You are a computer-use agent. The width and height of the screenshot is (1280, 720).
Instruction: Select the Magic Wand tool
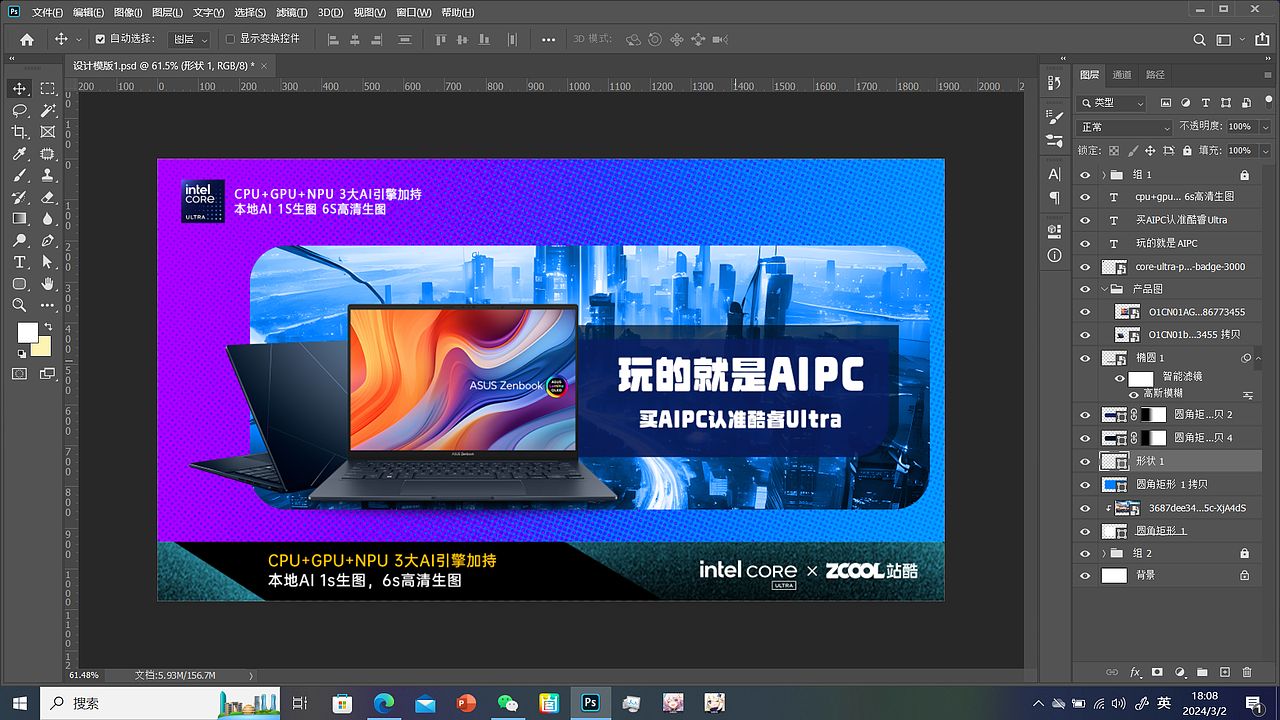click(47, 111)
